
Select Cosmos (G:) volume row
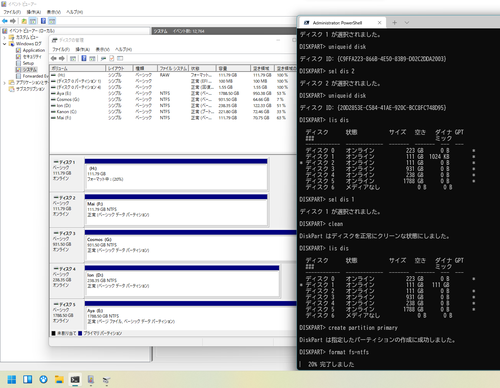(173, 99)
